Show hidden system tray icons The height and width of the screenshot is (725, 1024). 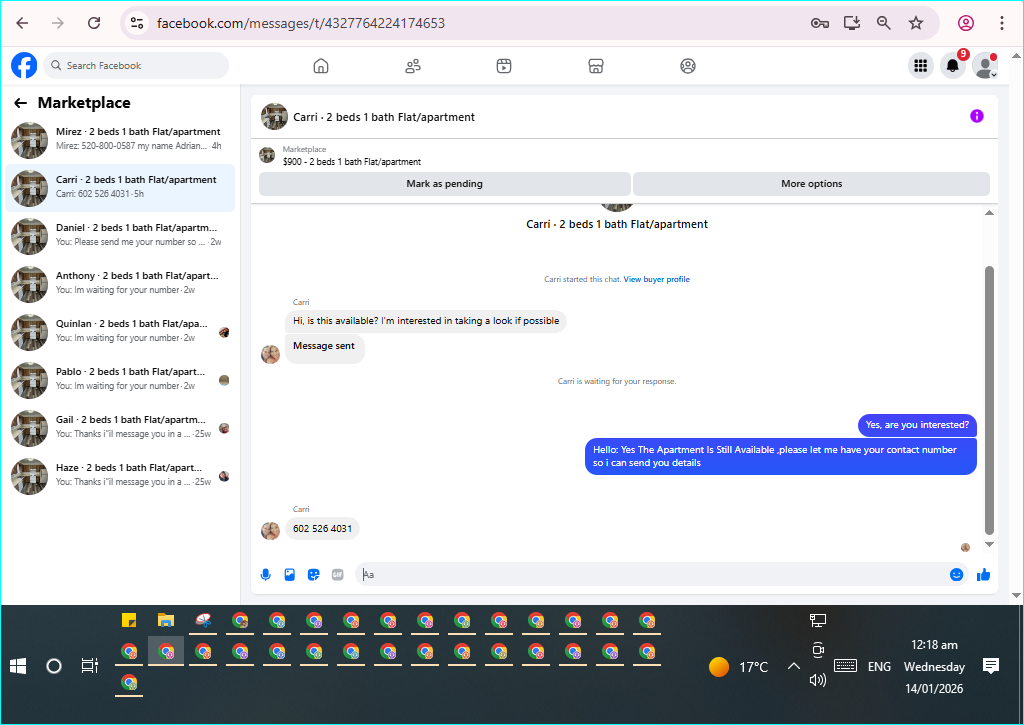click(793, 666)
